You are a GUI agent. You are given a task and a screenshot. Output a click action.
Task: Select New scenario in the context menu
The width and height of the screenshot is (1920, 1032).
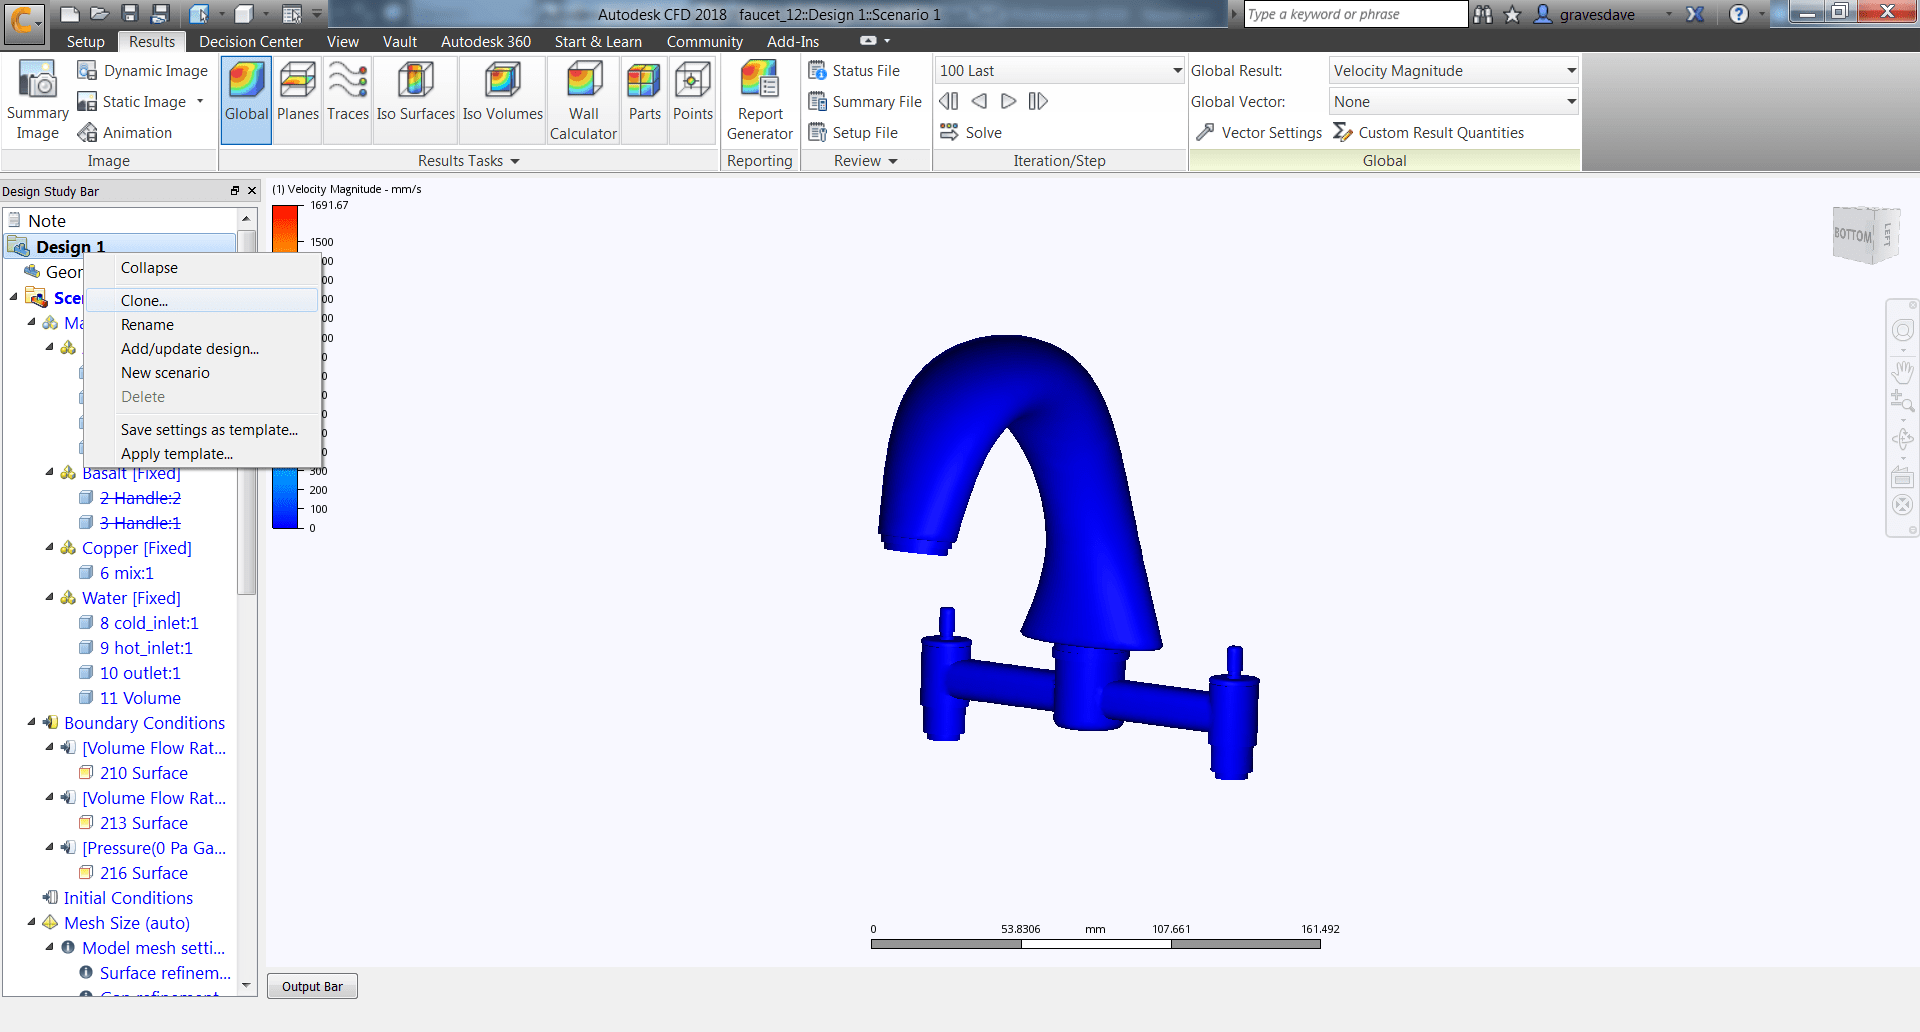tap(165, 372)
